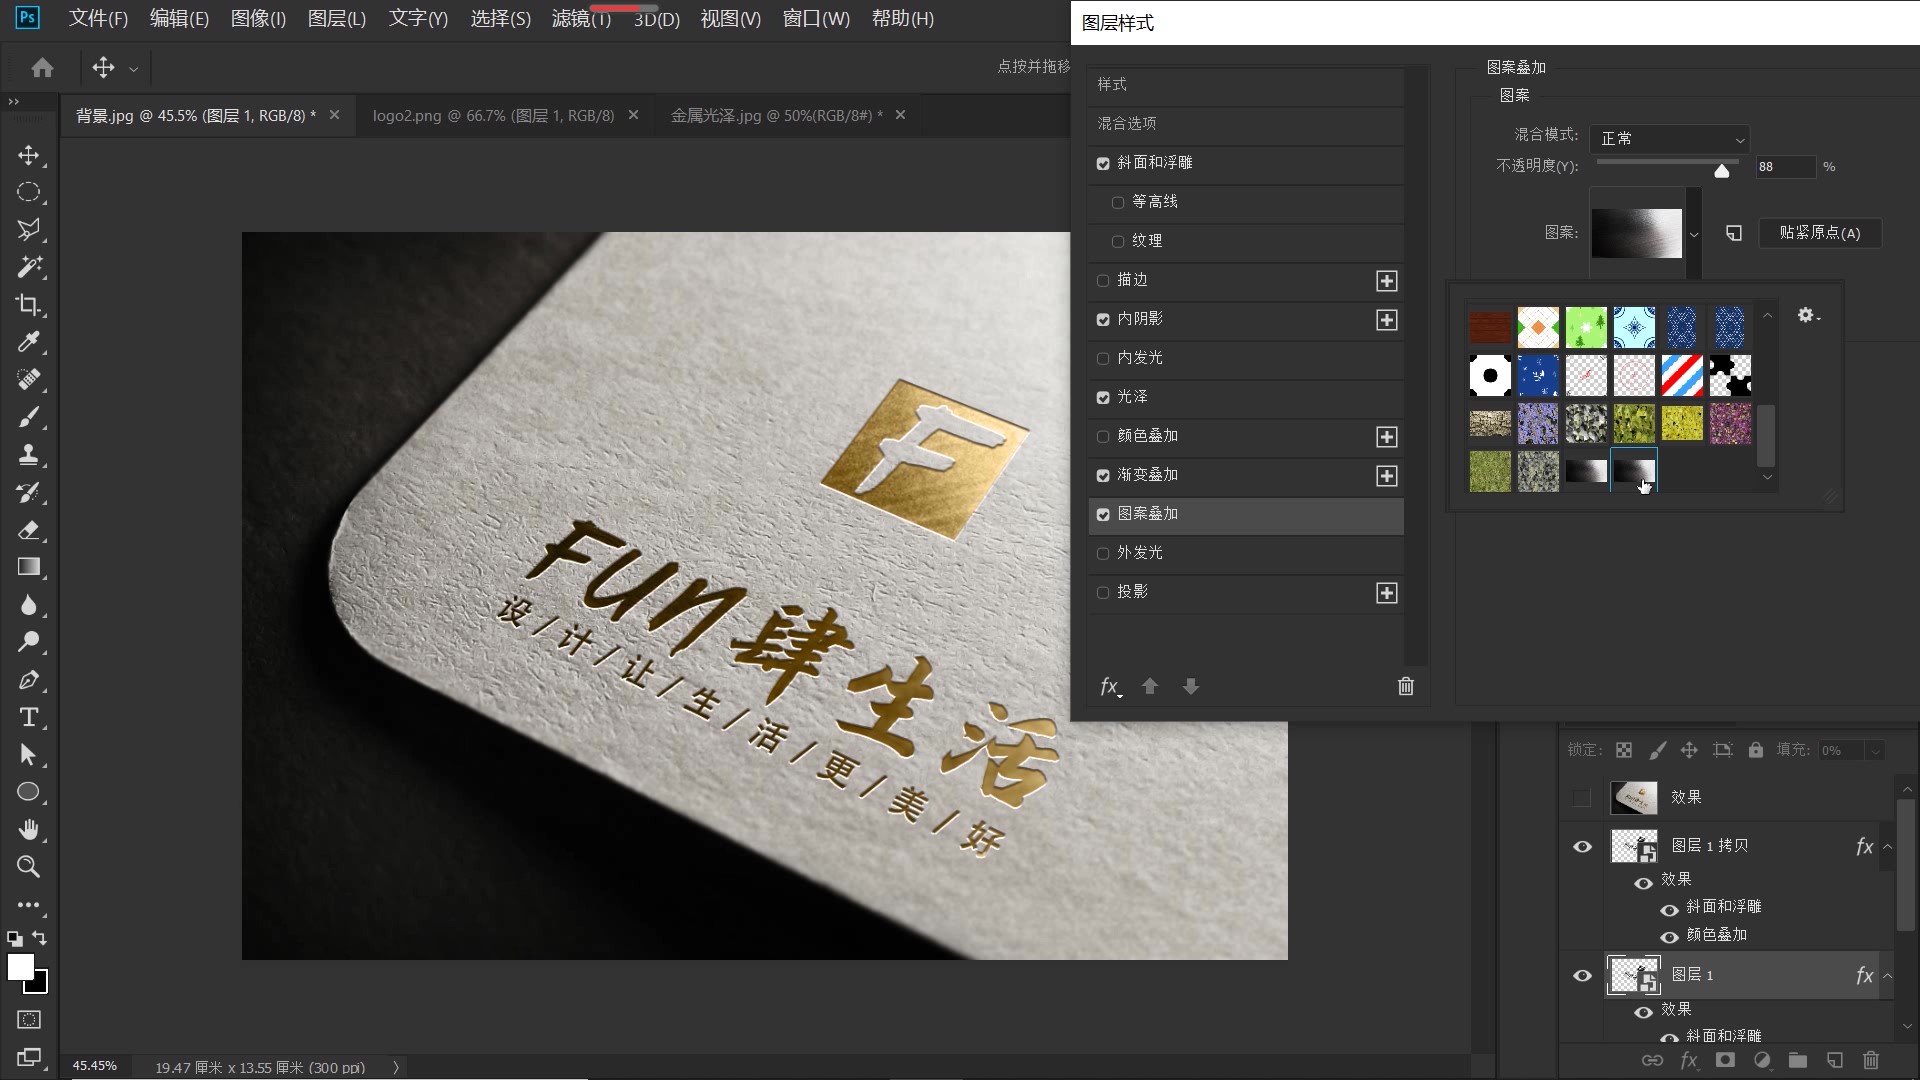
Task: Open the 混合模式 dropdown
Action: (1669, 139)
